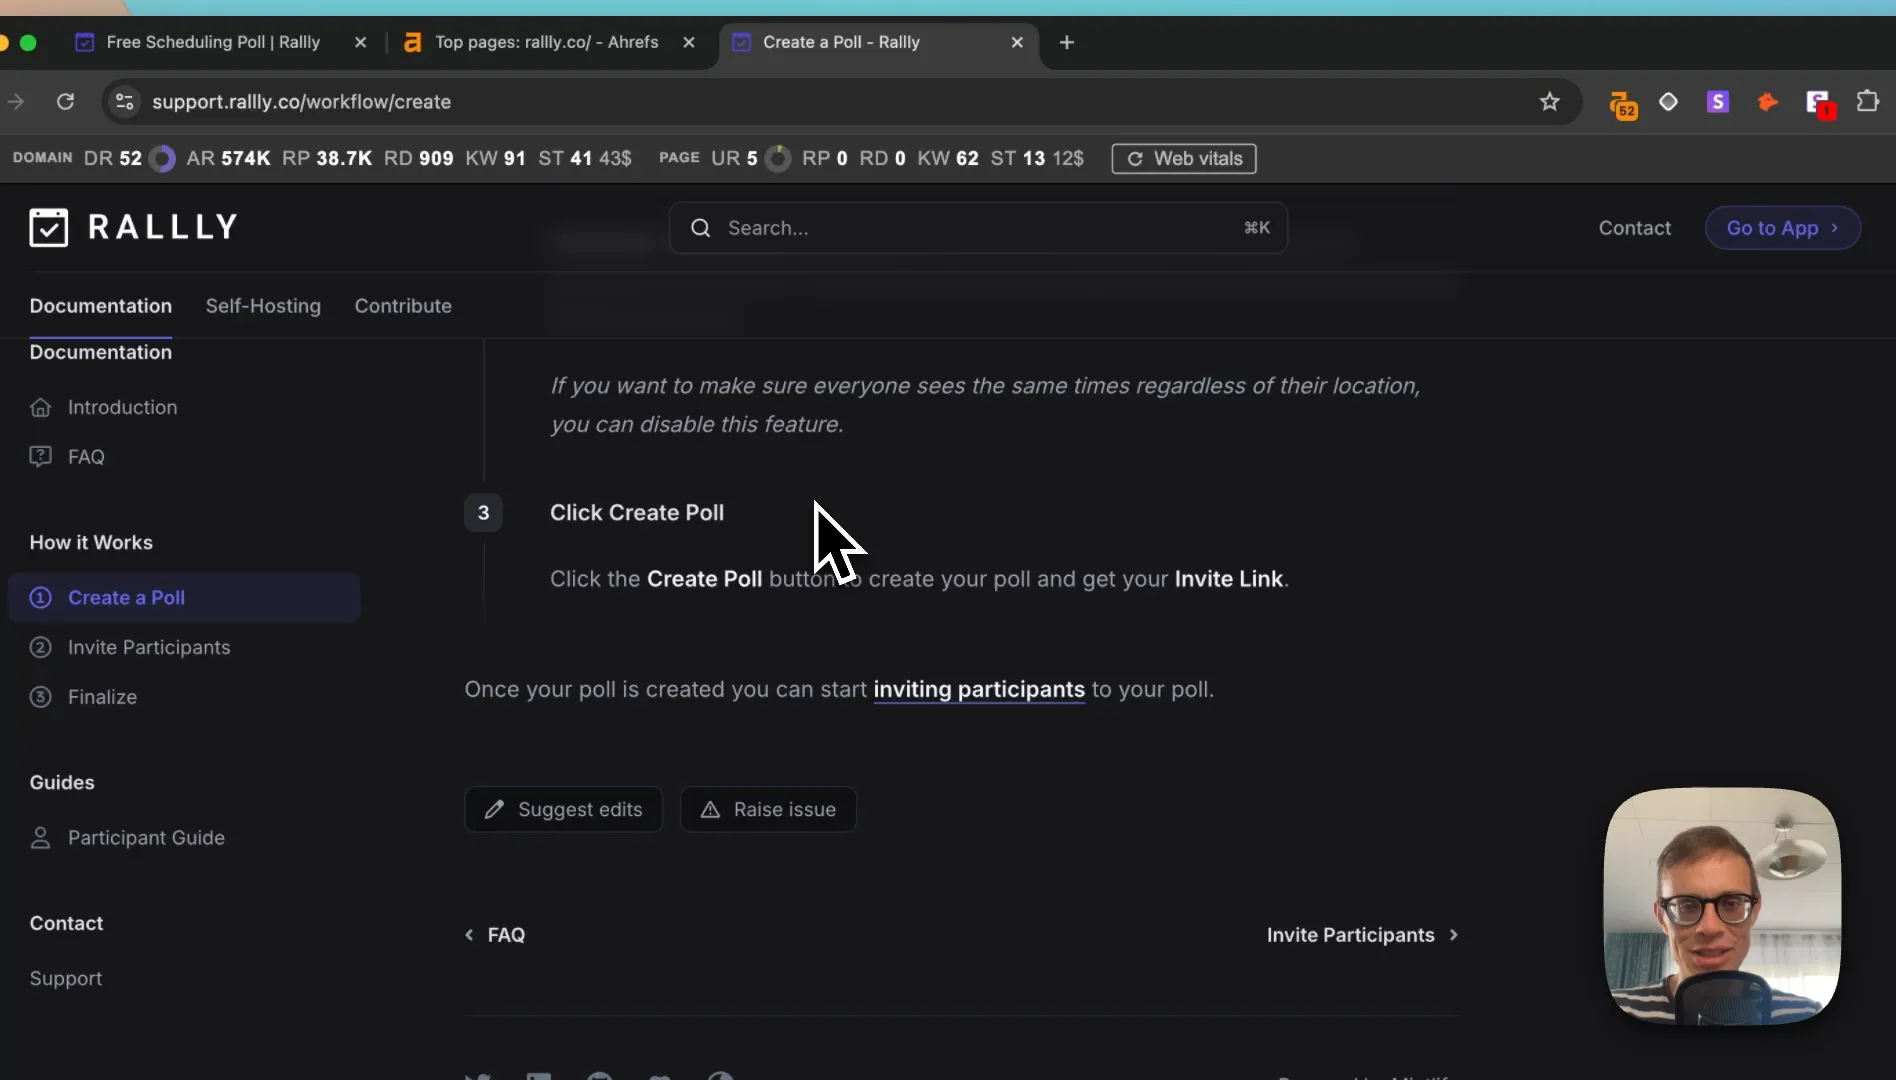The width and height of the screenshot is (1896, 1080).
Task: Click the address bar URL
Action: [x=301, y=101]
